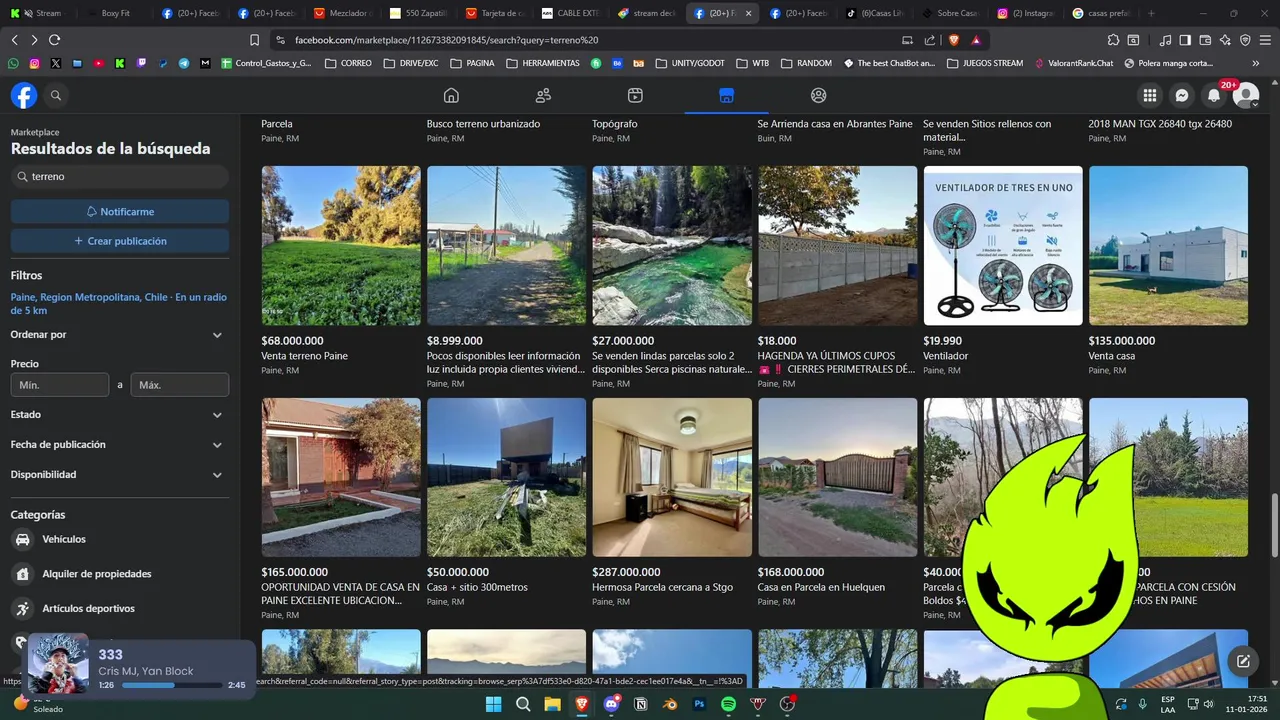The width and height of the screenshot is (1280, 720).
Task: Click the Marketplace search field with terreno
Action: (120, 176)
